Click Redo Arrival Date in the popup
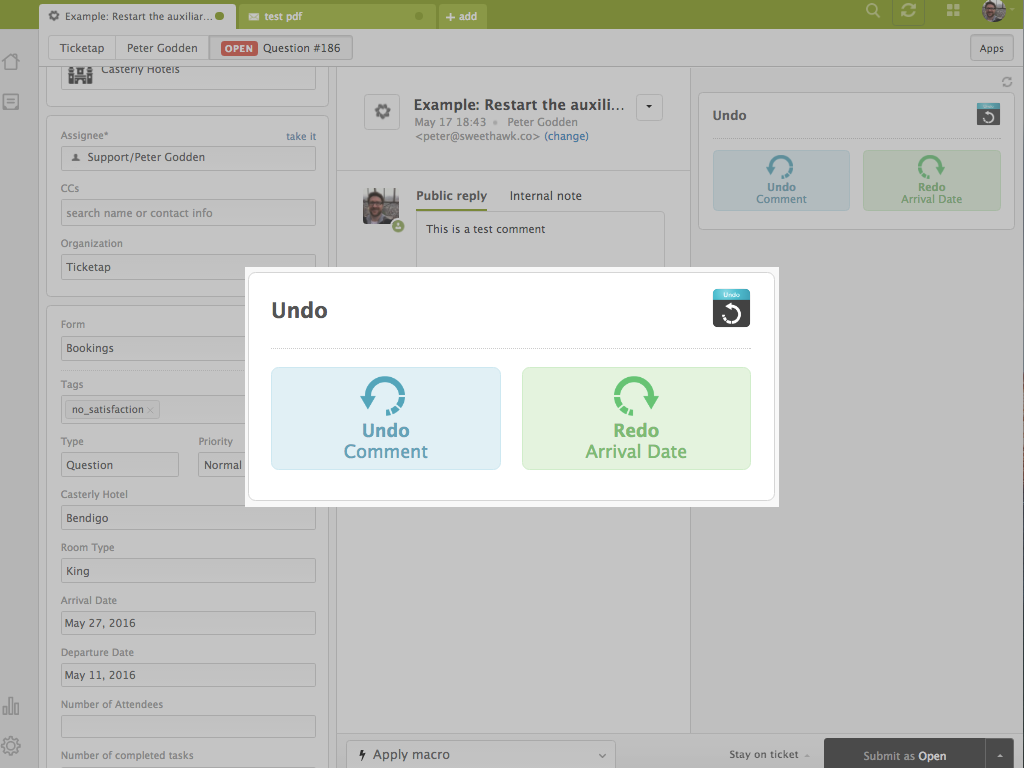Viewport: 1024px width, 768px height. point(636,418)
